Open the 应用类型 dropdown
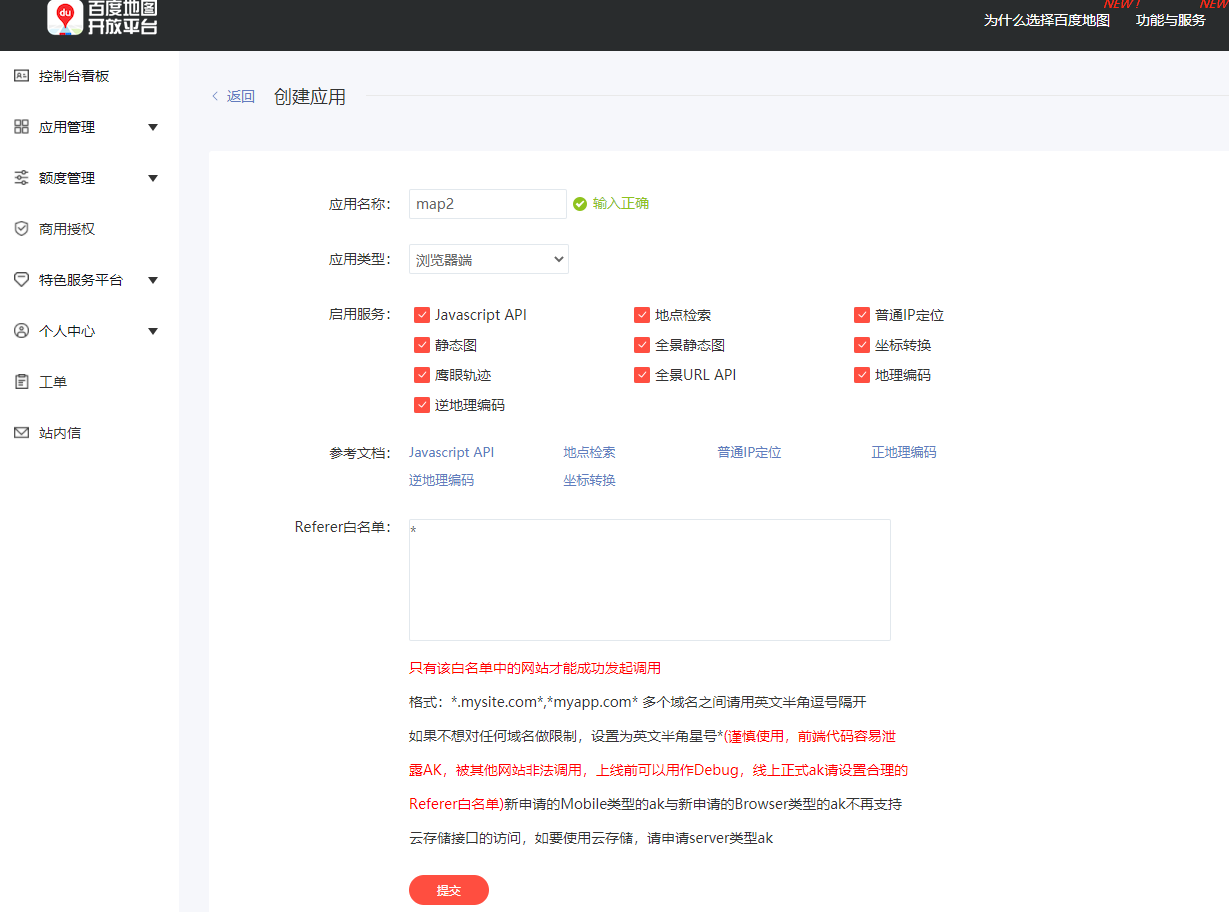The image size is (1229, 912). coord(488,258)
